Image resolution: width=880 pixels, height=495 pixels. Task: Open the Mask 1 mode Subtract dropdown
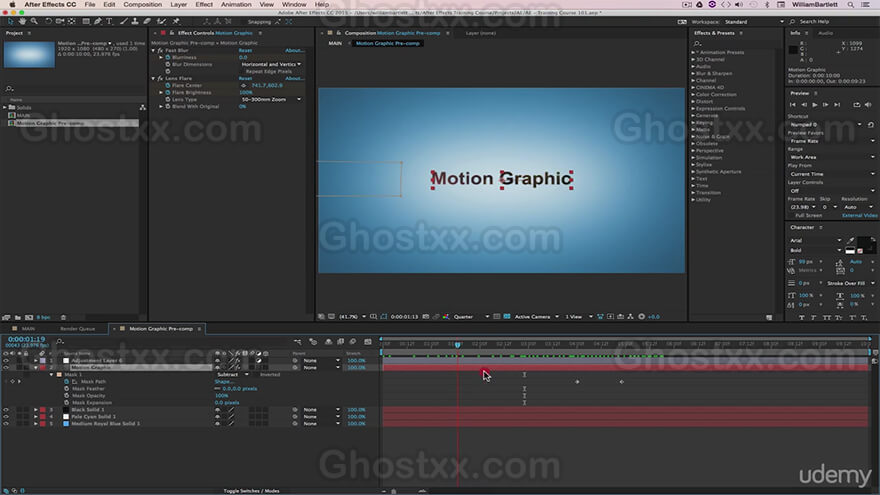(x=232, y=374)
